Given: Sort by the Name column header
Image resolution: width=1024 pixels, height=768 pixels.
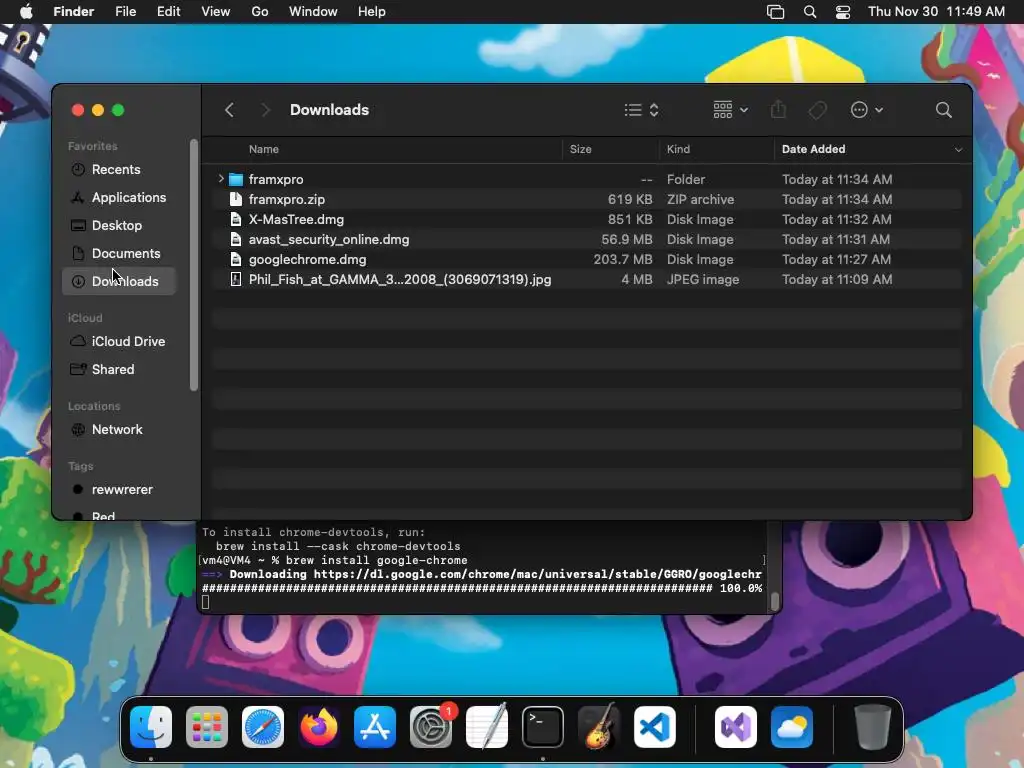Looking at the screenshot, I should [x=264, y=150].
